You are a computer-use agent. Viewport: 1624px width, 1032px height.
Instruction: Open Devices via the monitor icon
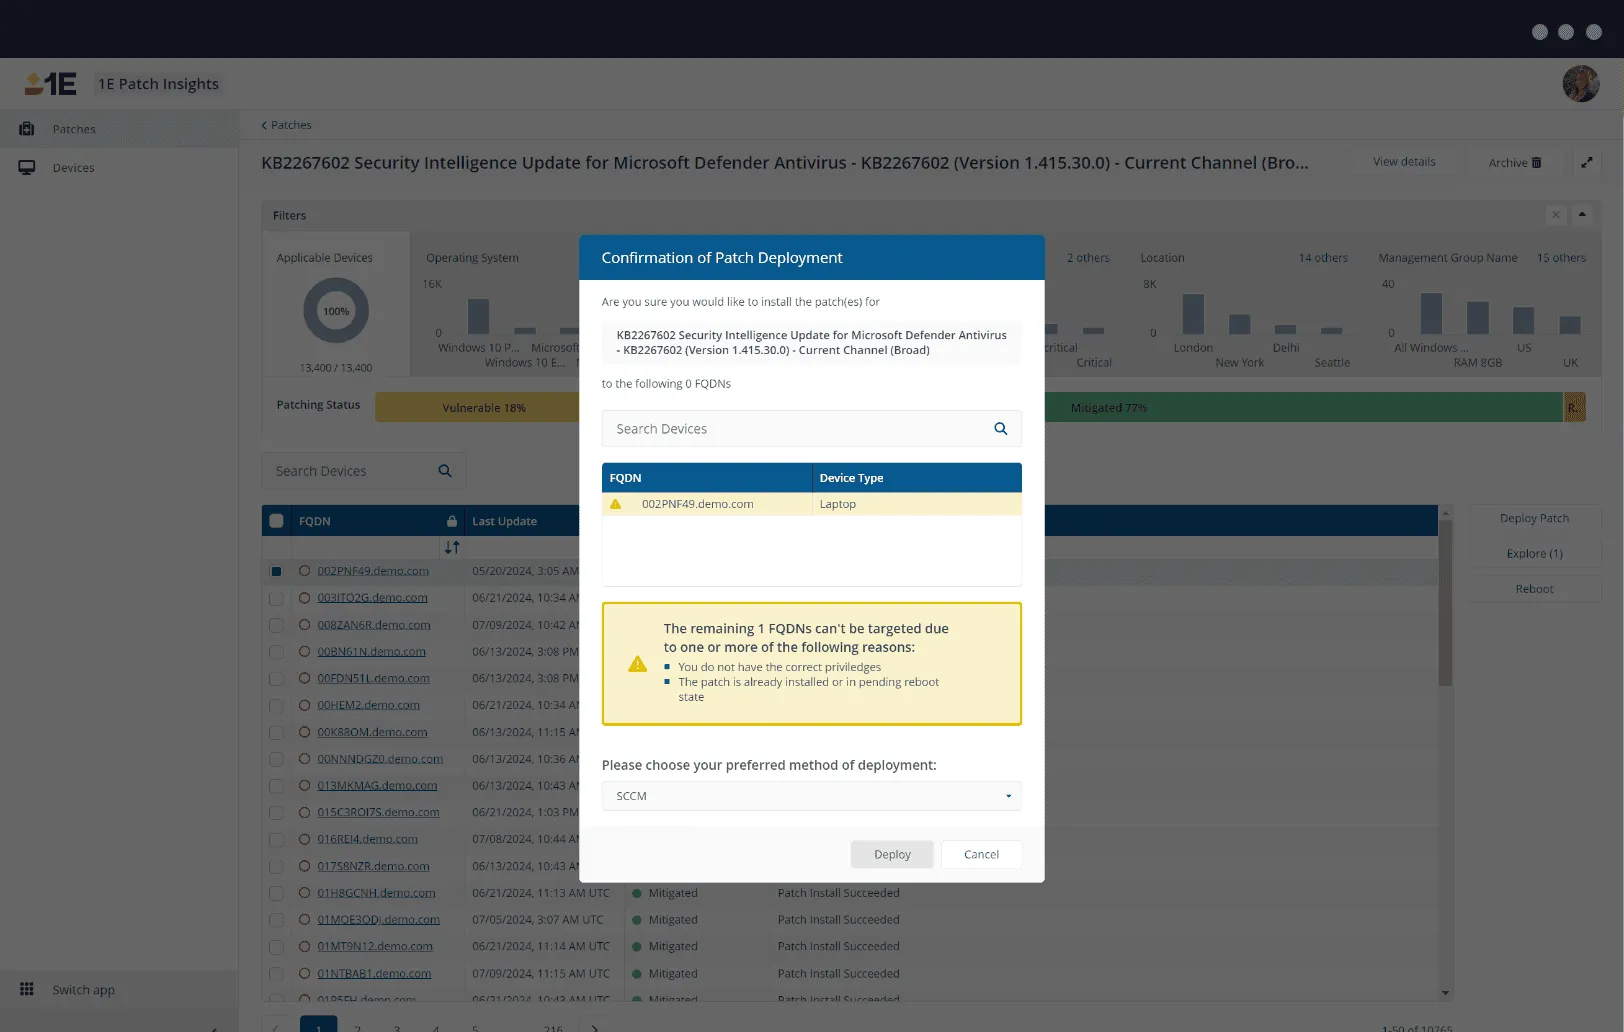25,167
